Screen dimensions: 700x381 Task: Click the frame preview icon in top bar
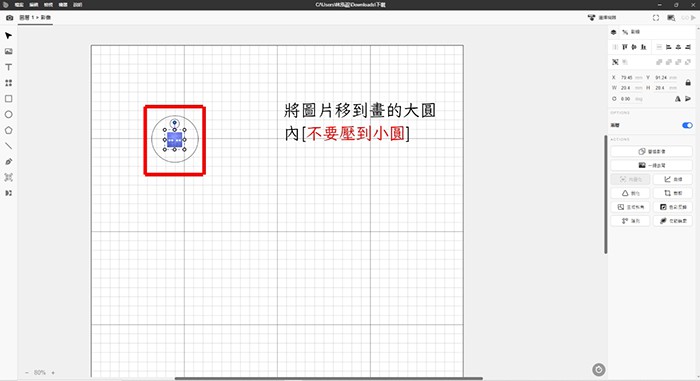[656, 17]
